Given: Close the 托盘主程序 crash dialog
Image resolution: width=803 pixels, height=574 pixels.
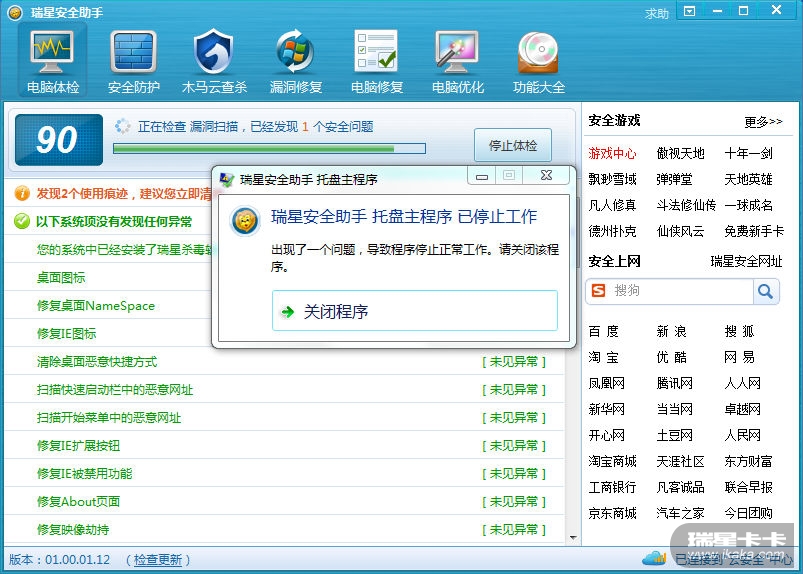Looking at the screenshot, I should point(546,175).
